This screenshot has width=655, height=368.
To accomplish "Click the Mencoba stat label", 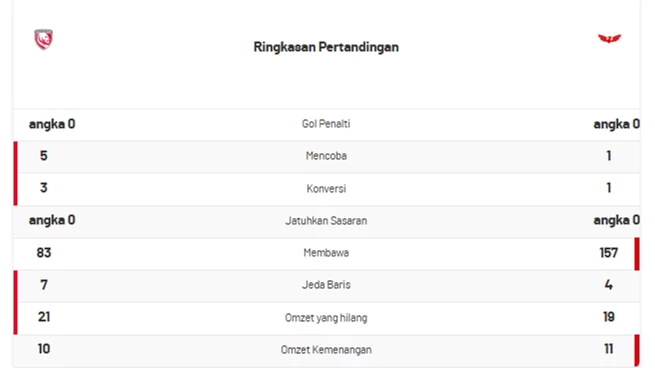I will 326,156.
